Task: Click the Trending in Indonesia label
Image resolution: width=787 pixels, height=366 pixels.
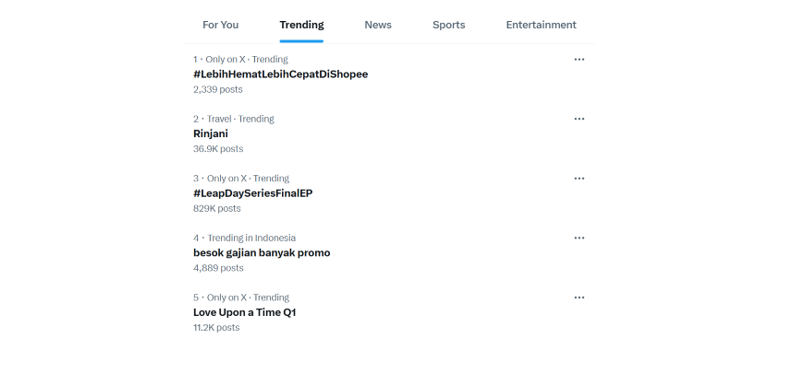Action: (251, 238)
